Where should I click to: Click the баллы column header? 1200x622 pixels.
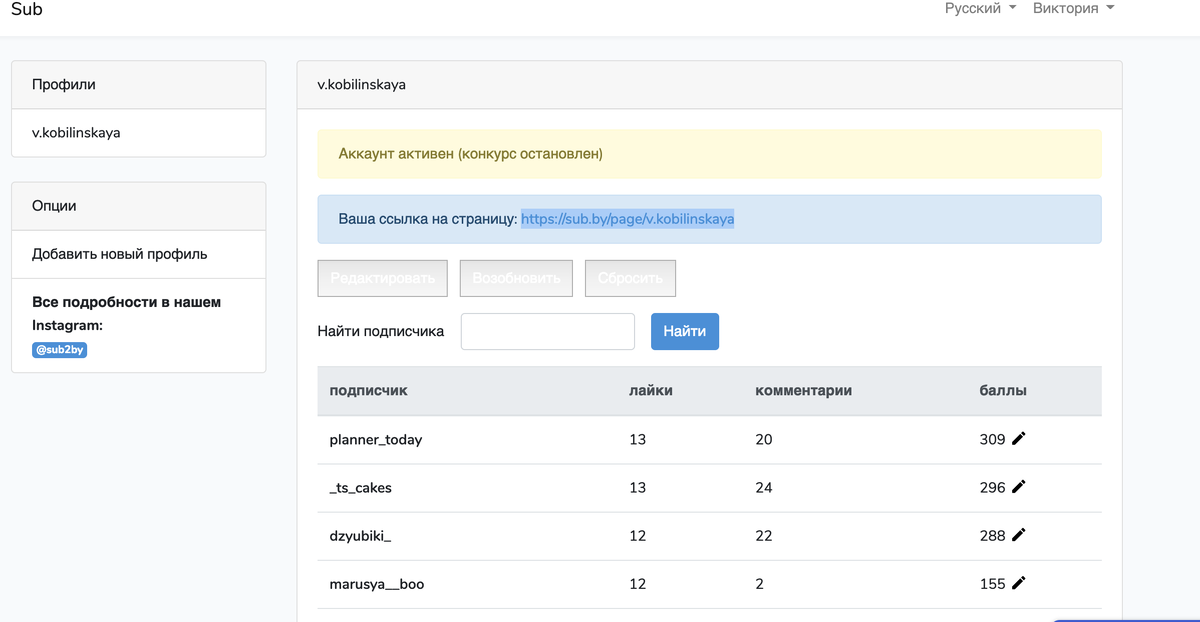tap(1002, 391)
